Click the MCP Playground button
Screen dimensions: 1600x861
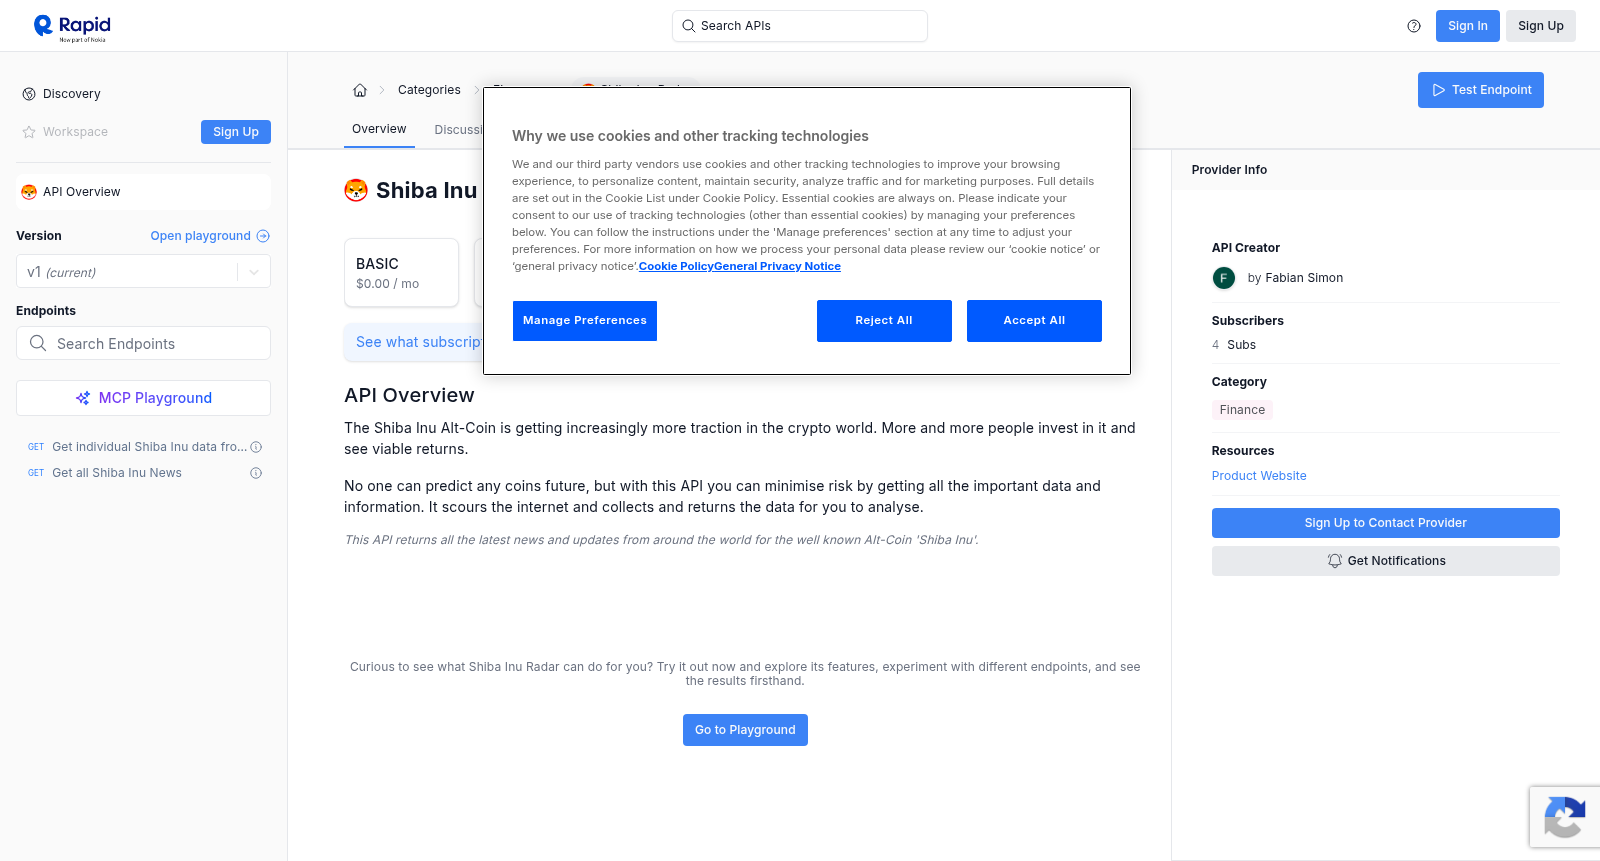(x=143, y=398)
